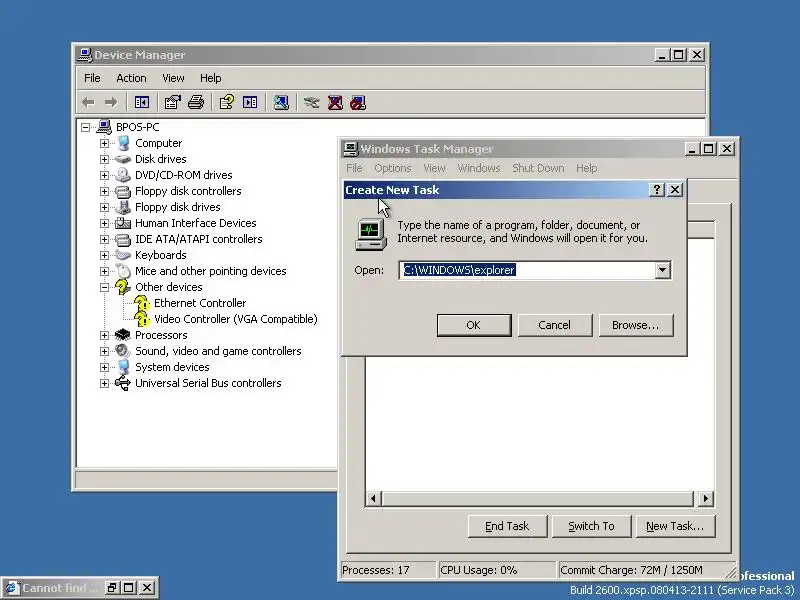Click the minimized 'Cannot find...' window title
Image resolution: width=800 pixels, height=600 pixels.
(x=60, y=588)
